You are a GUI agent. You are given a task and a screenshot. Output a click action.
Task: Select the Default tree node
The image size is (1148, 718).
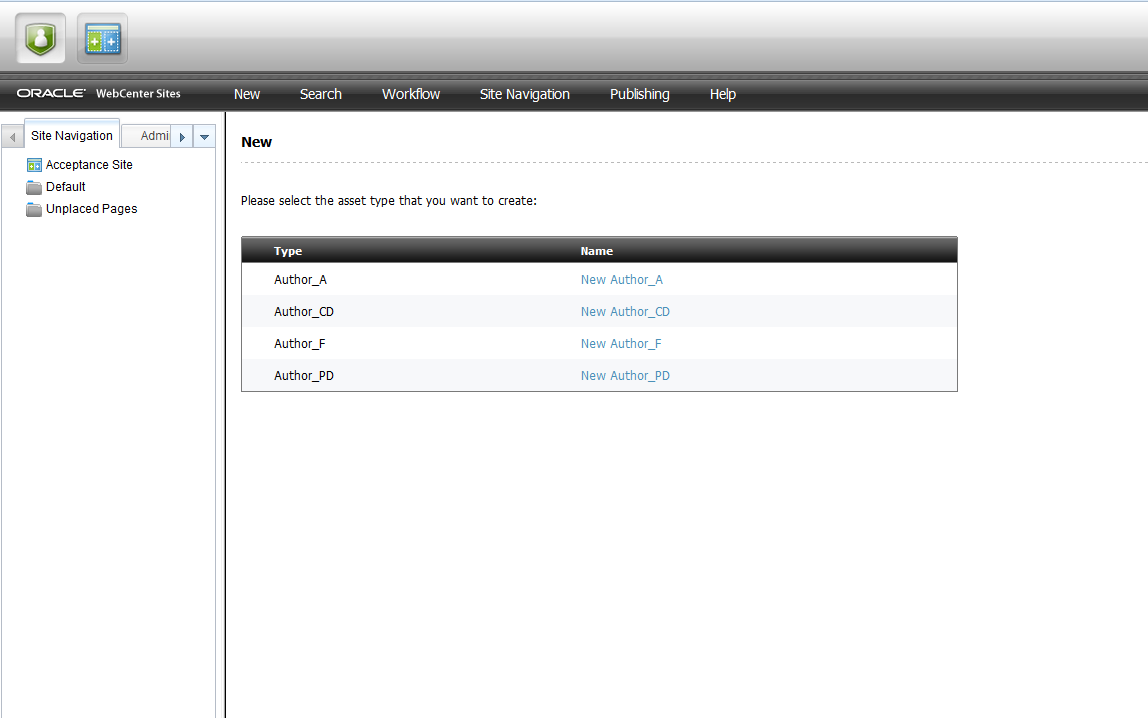point(66,187)
